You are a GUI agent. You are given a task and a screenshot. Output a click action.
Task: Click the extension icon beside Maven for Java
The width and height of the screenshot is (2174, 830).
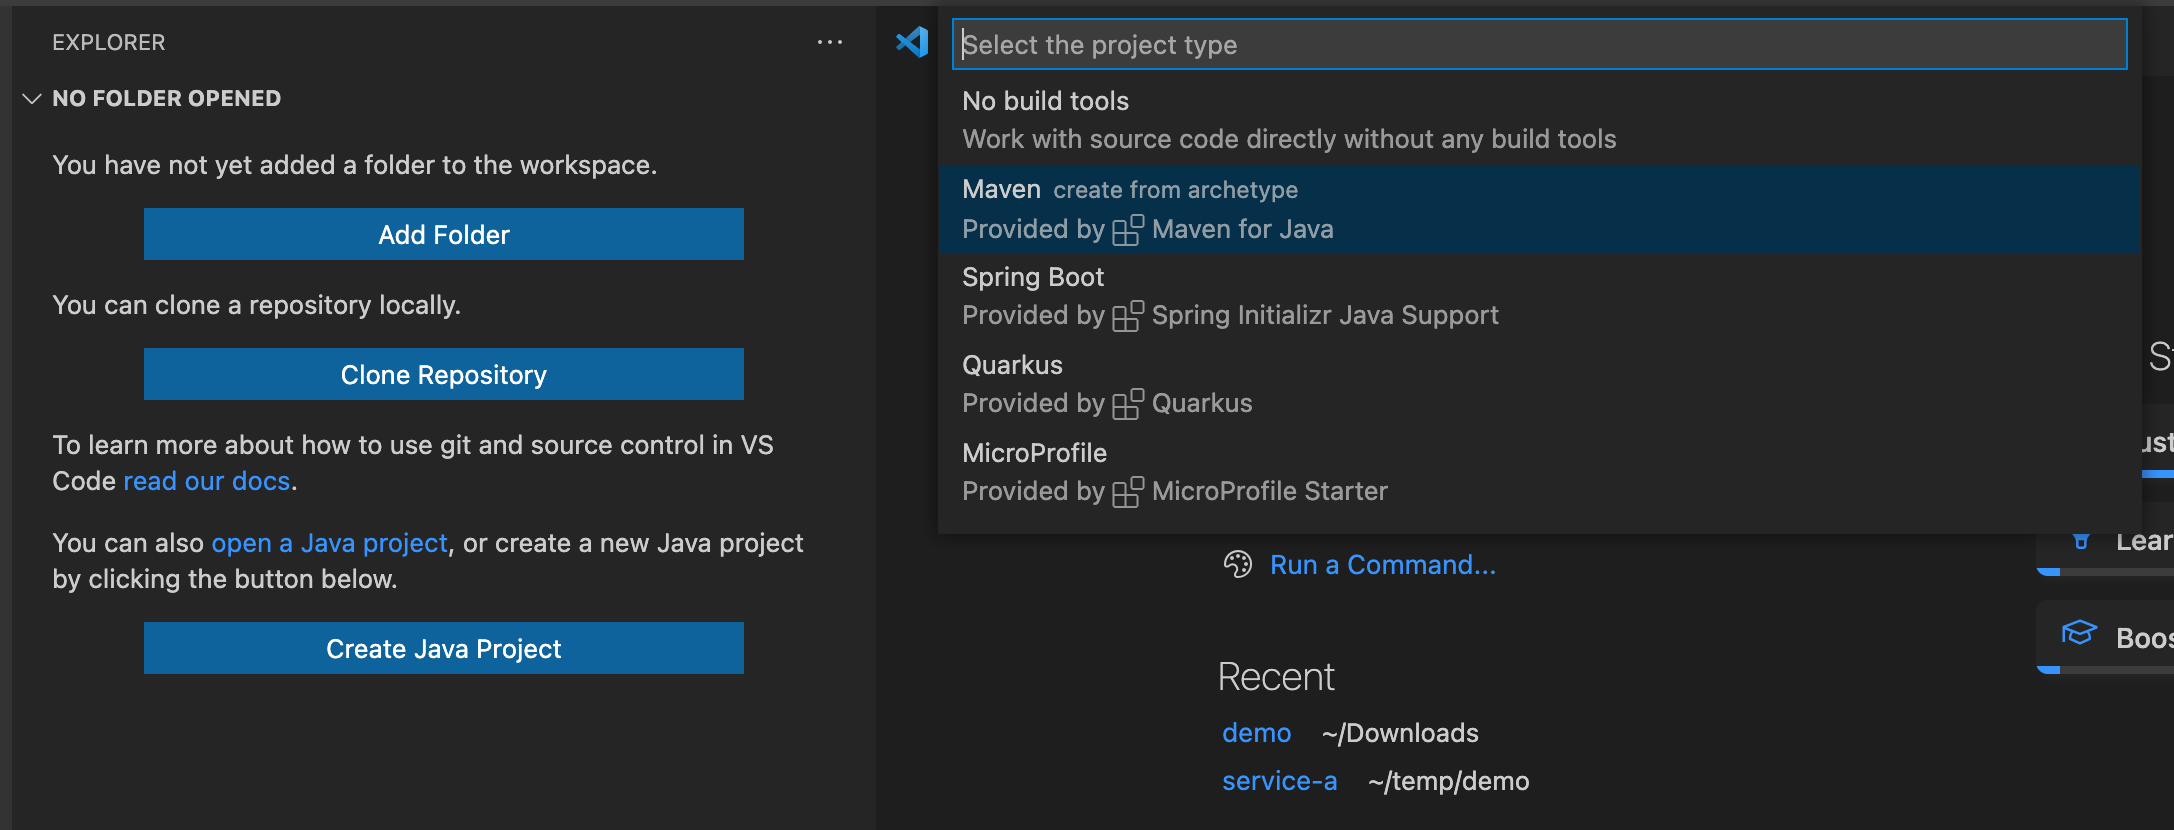(x=1128, y=230)
